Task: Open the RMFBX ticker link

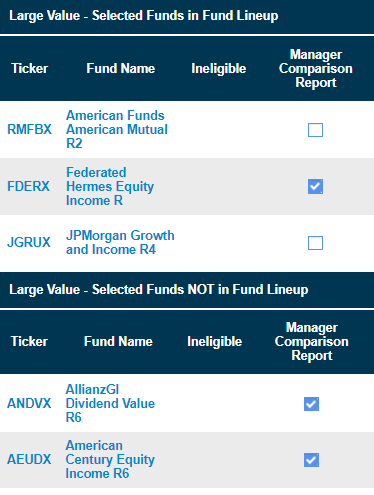Action: [29, 129]
